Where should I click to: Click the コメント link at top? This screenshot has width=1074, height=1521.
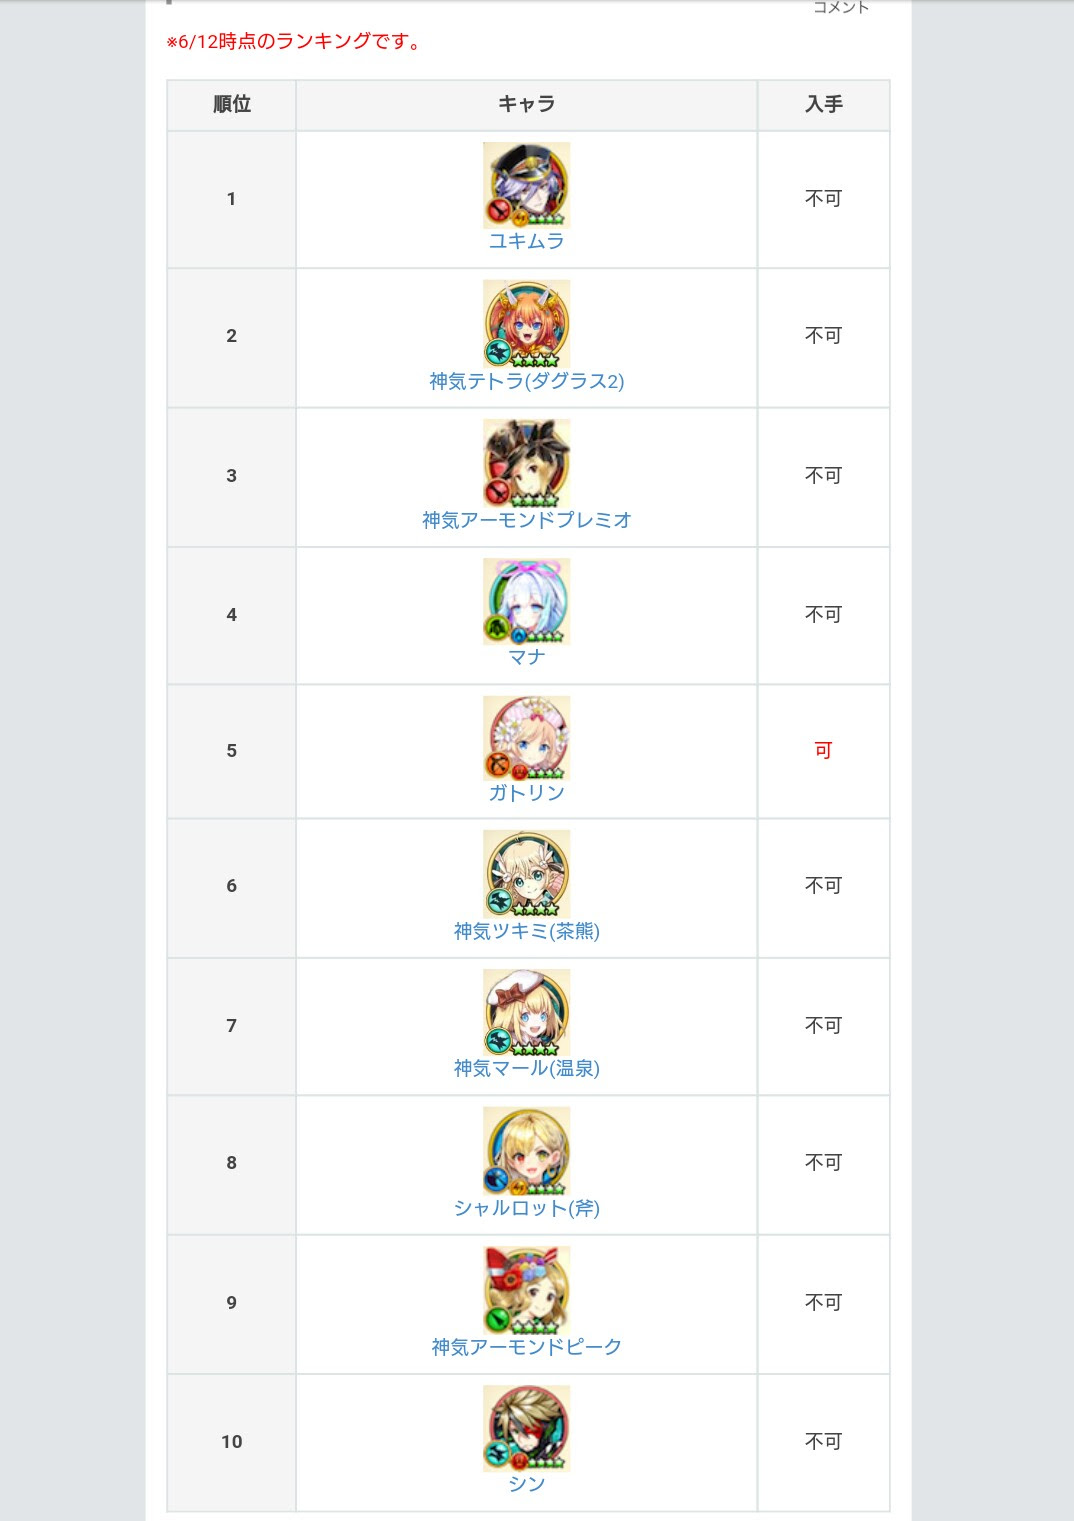pos(841,7)
